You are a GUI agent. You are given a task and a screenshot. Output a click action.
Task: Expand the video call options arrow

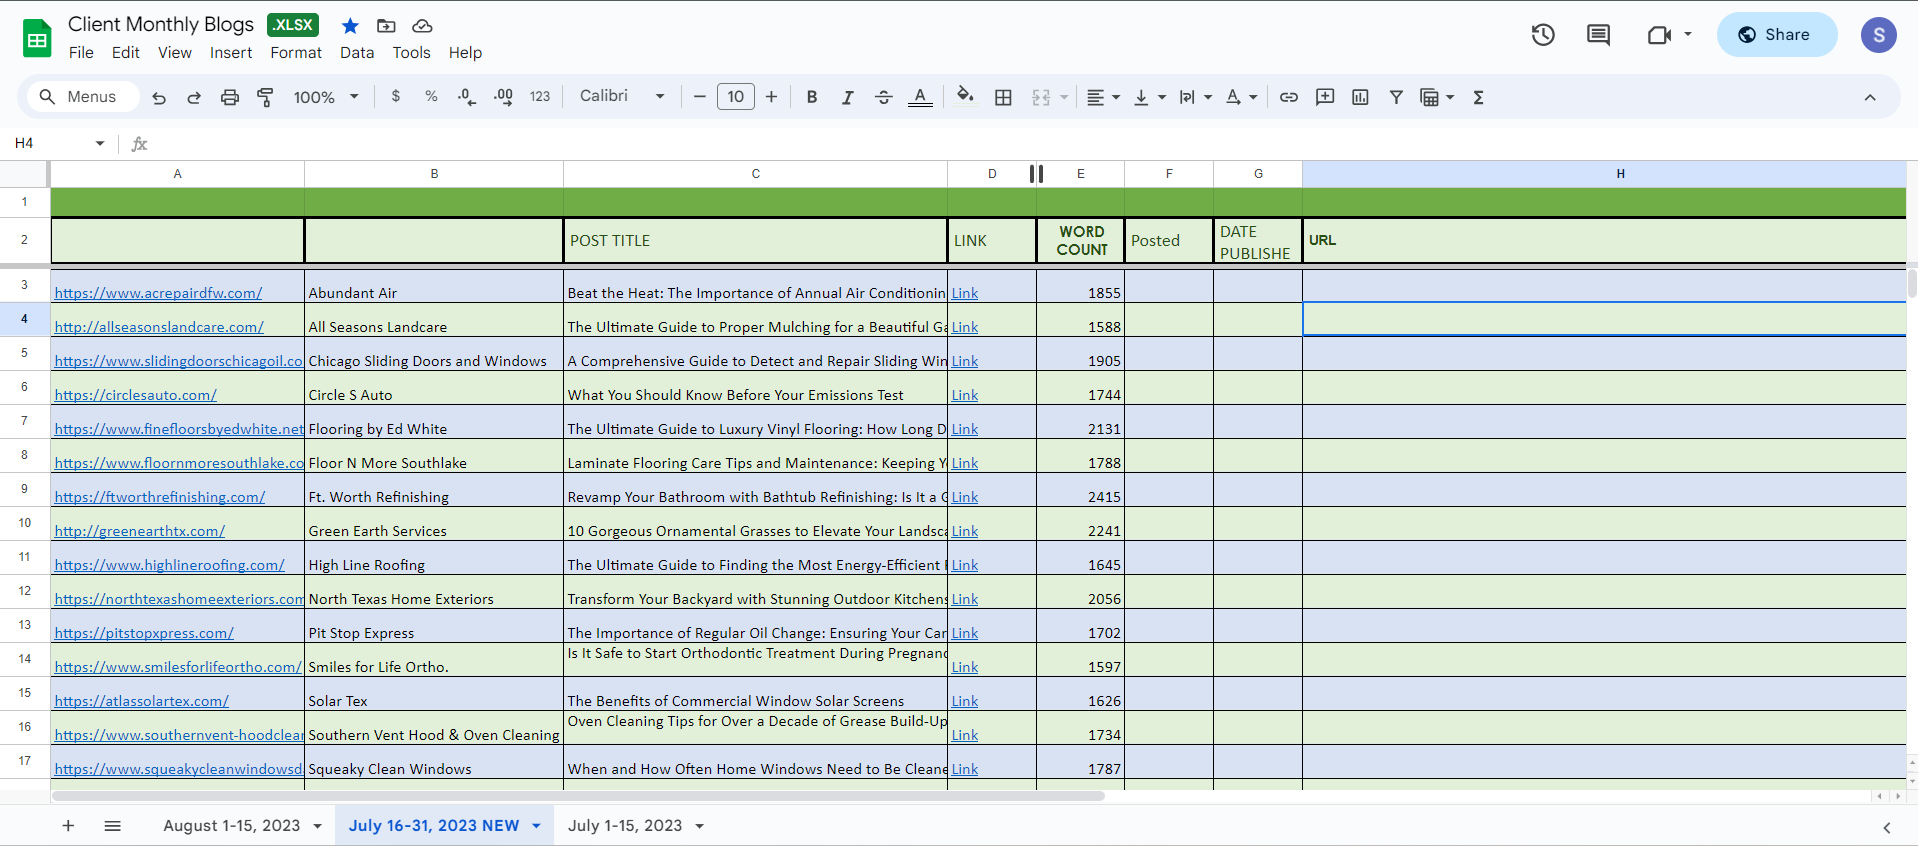[x=1688, y=35]
